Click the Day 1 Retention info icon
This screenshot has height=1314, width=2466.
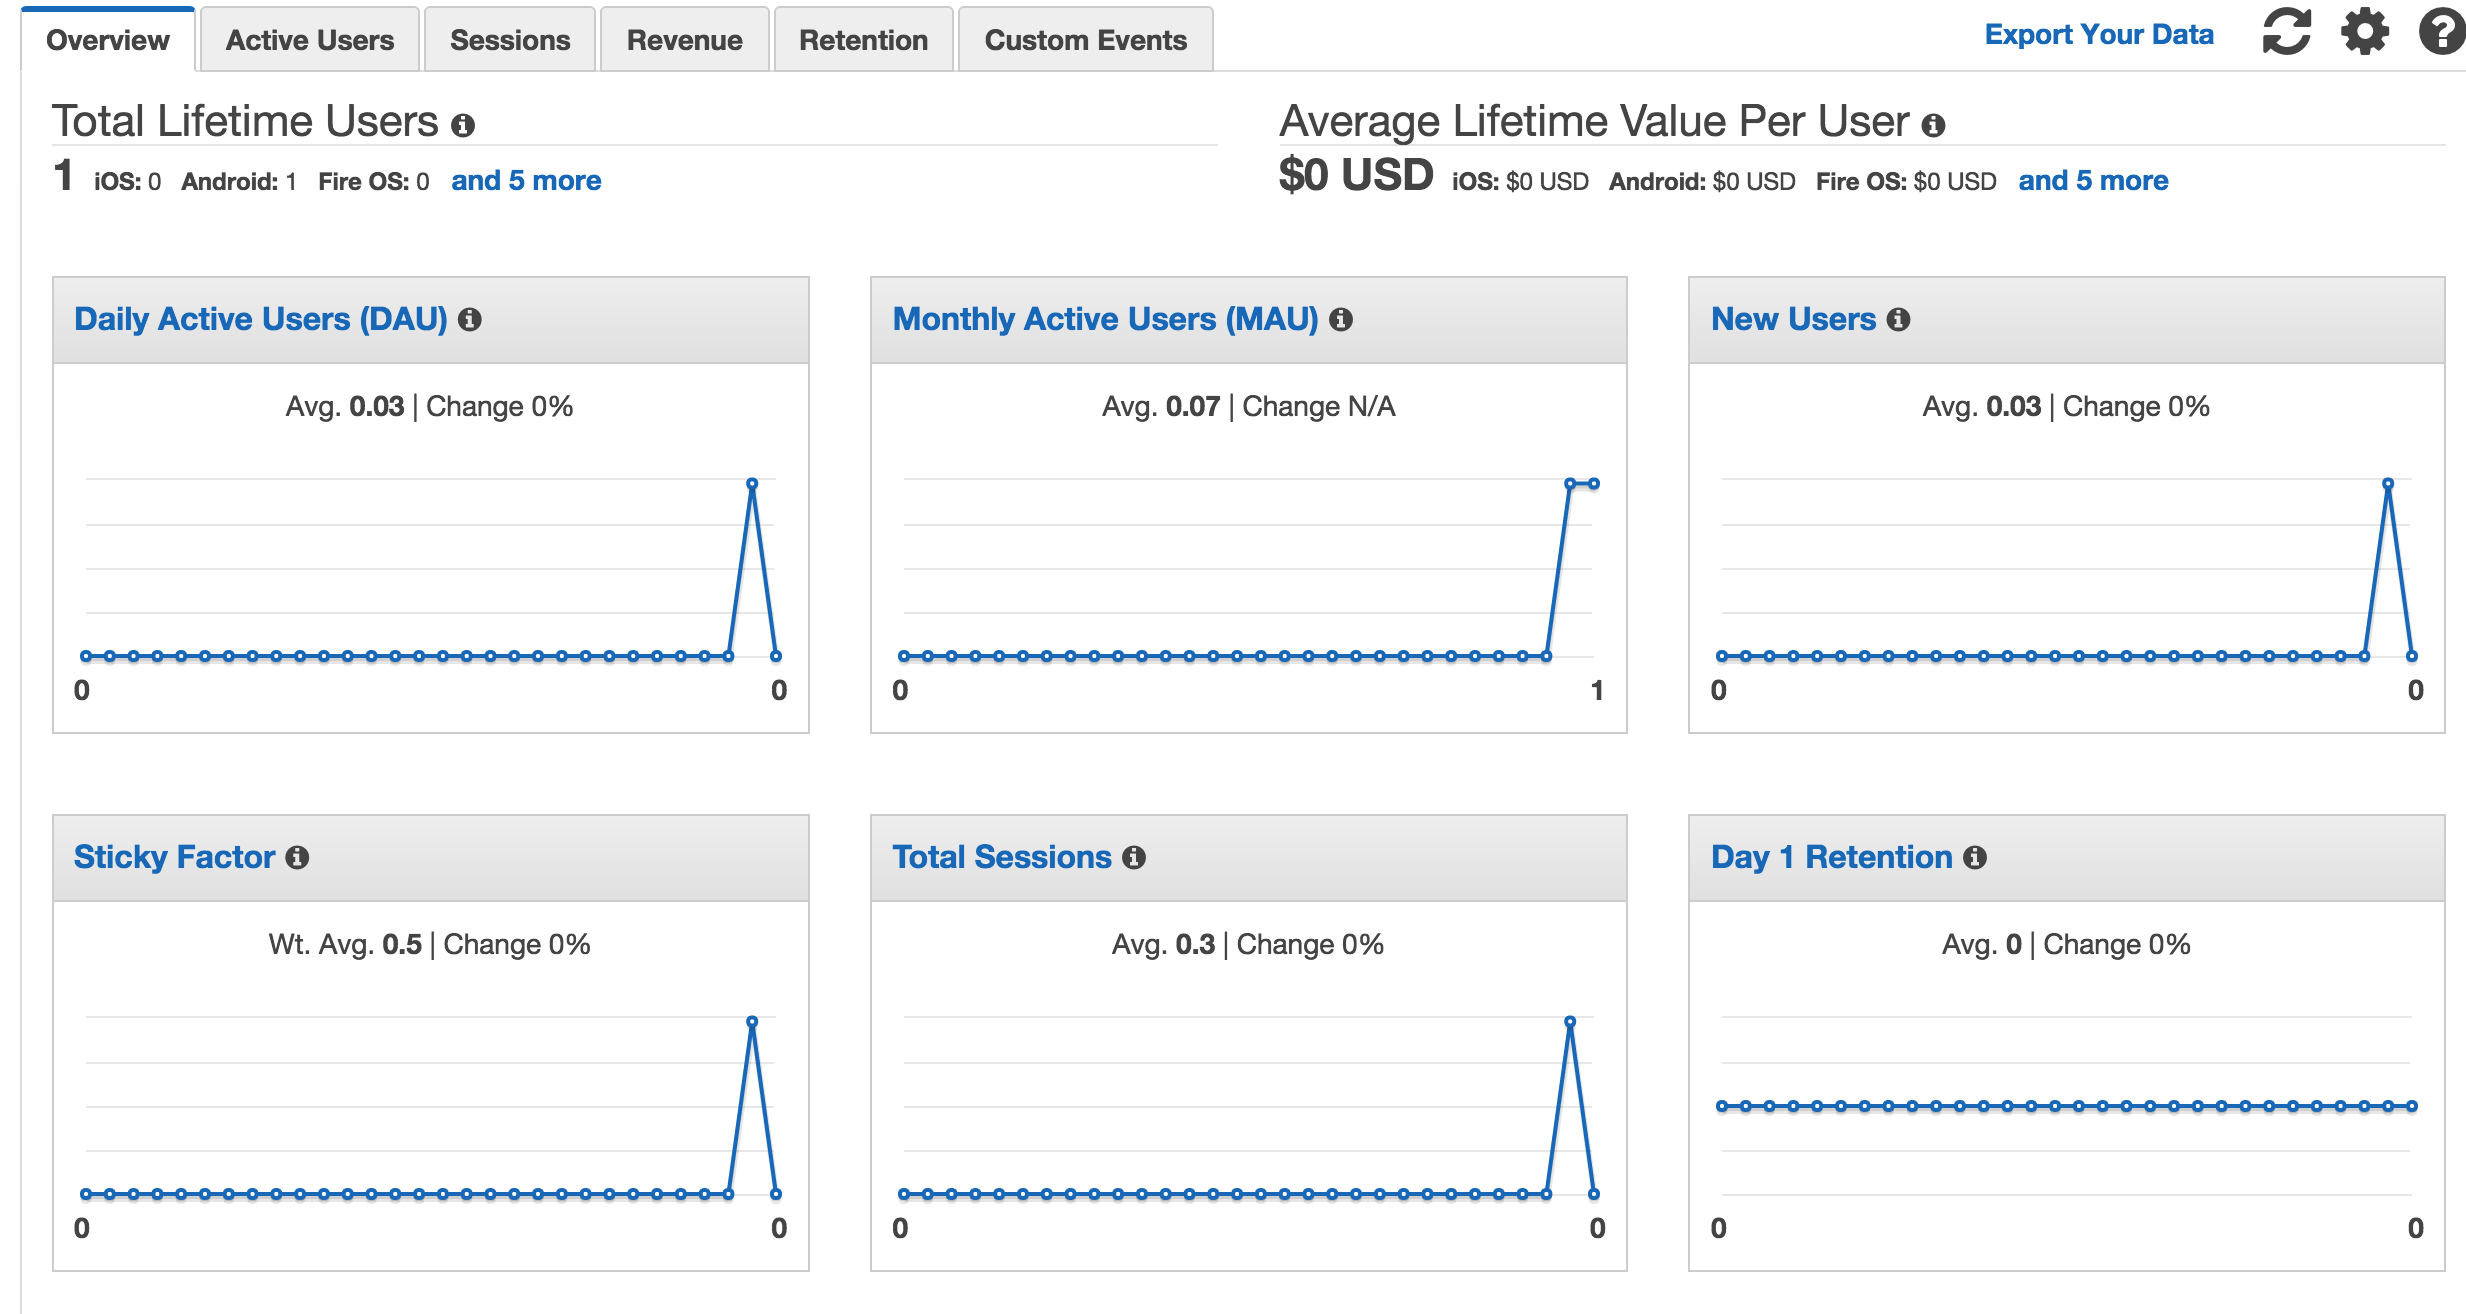pyautogui.click(x=1973, y=858)
